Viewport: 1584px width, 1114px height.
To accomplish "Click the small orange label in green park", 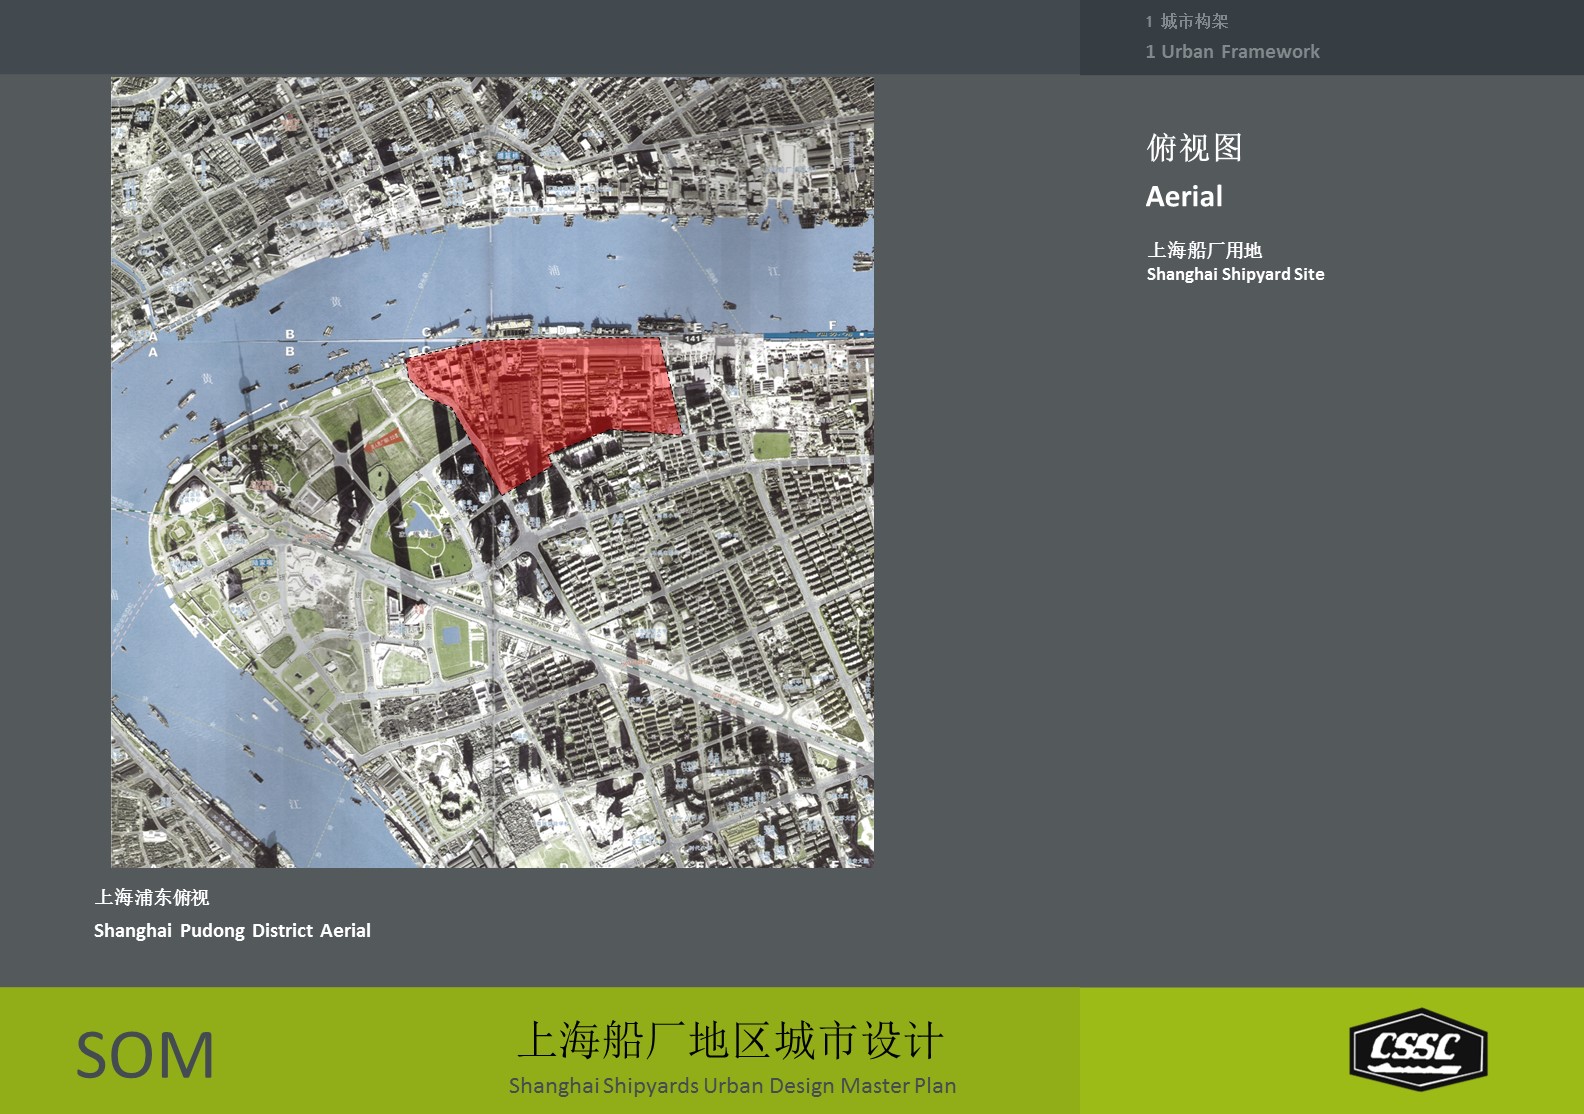I will pyautogui.click(x=384, y=440).
